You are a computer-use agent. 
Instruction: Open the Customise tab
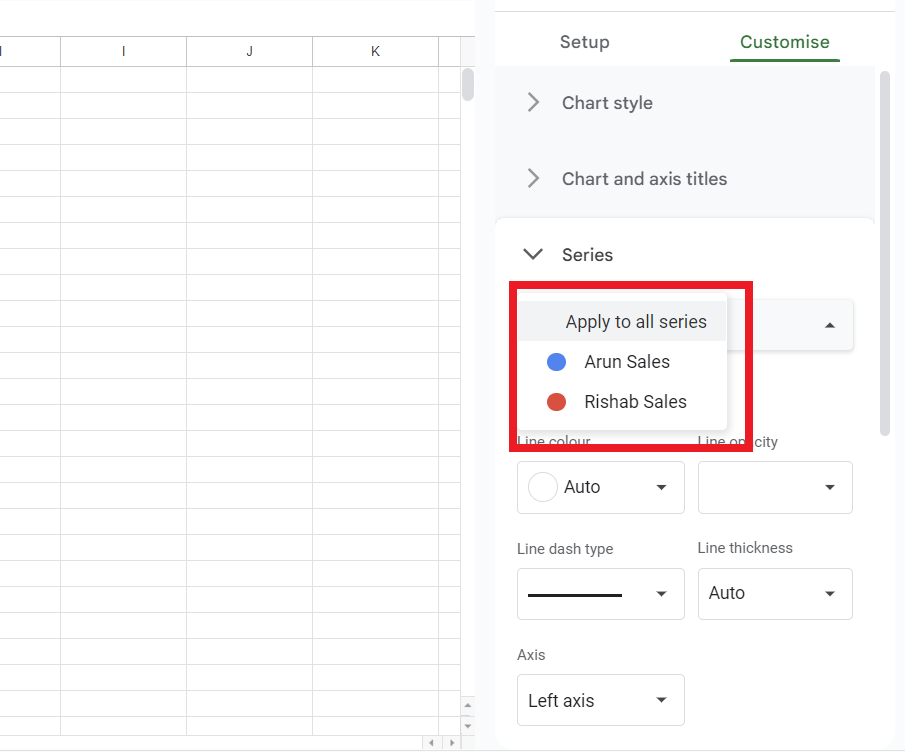click(x=784, y=42)
